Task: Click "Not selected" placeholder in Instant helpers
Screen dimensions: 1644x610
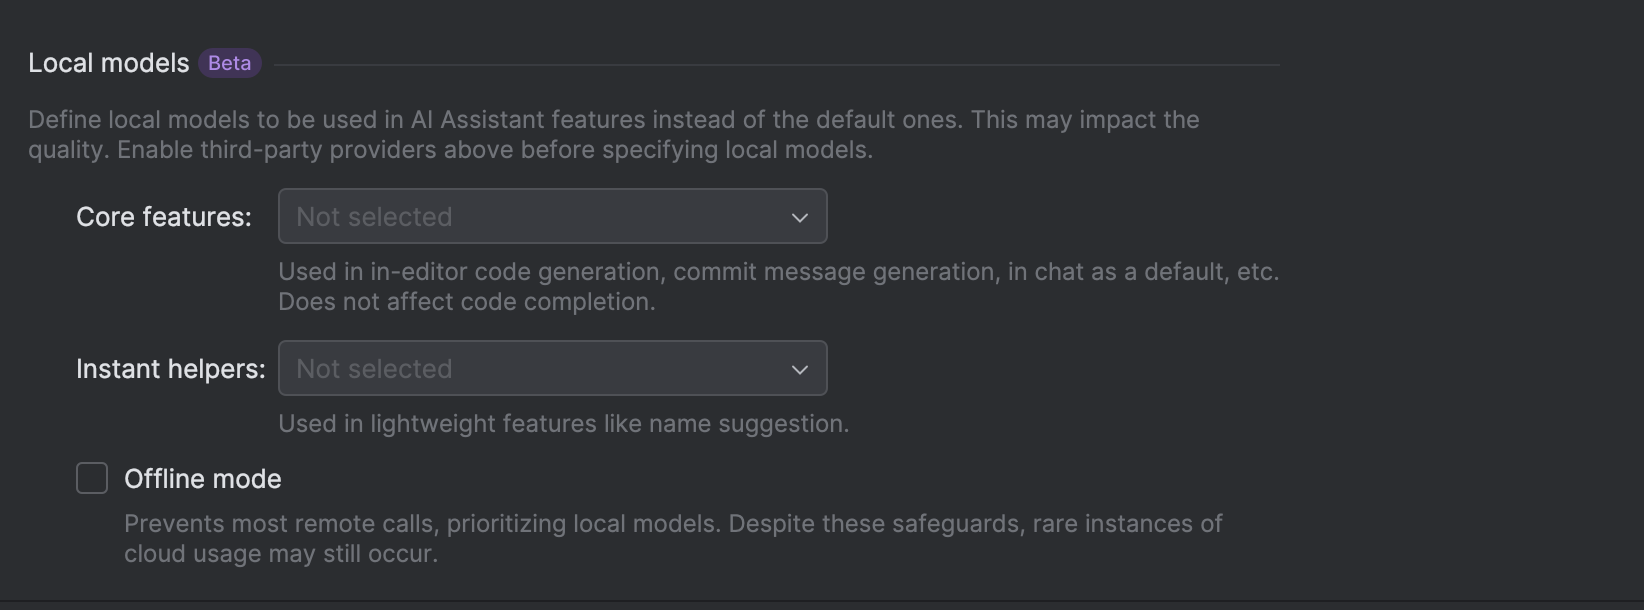Action: (374, 369)
